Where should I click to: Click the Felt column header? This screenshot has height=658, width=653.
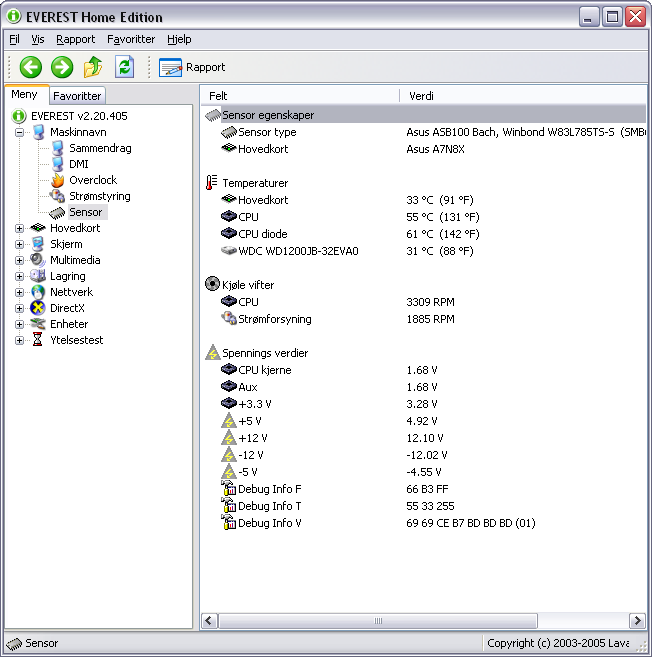300,96
